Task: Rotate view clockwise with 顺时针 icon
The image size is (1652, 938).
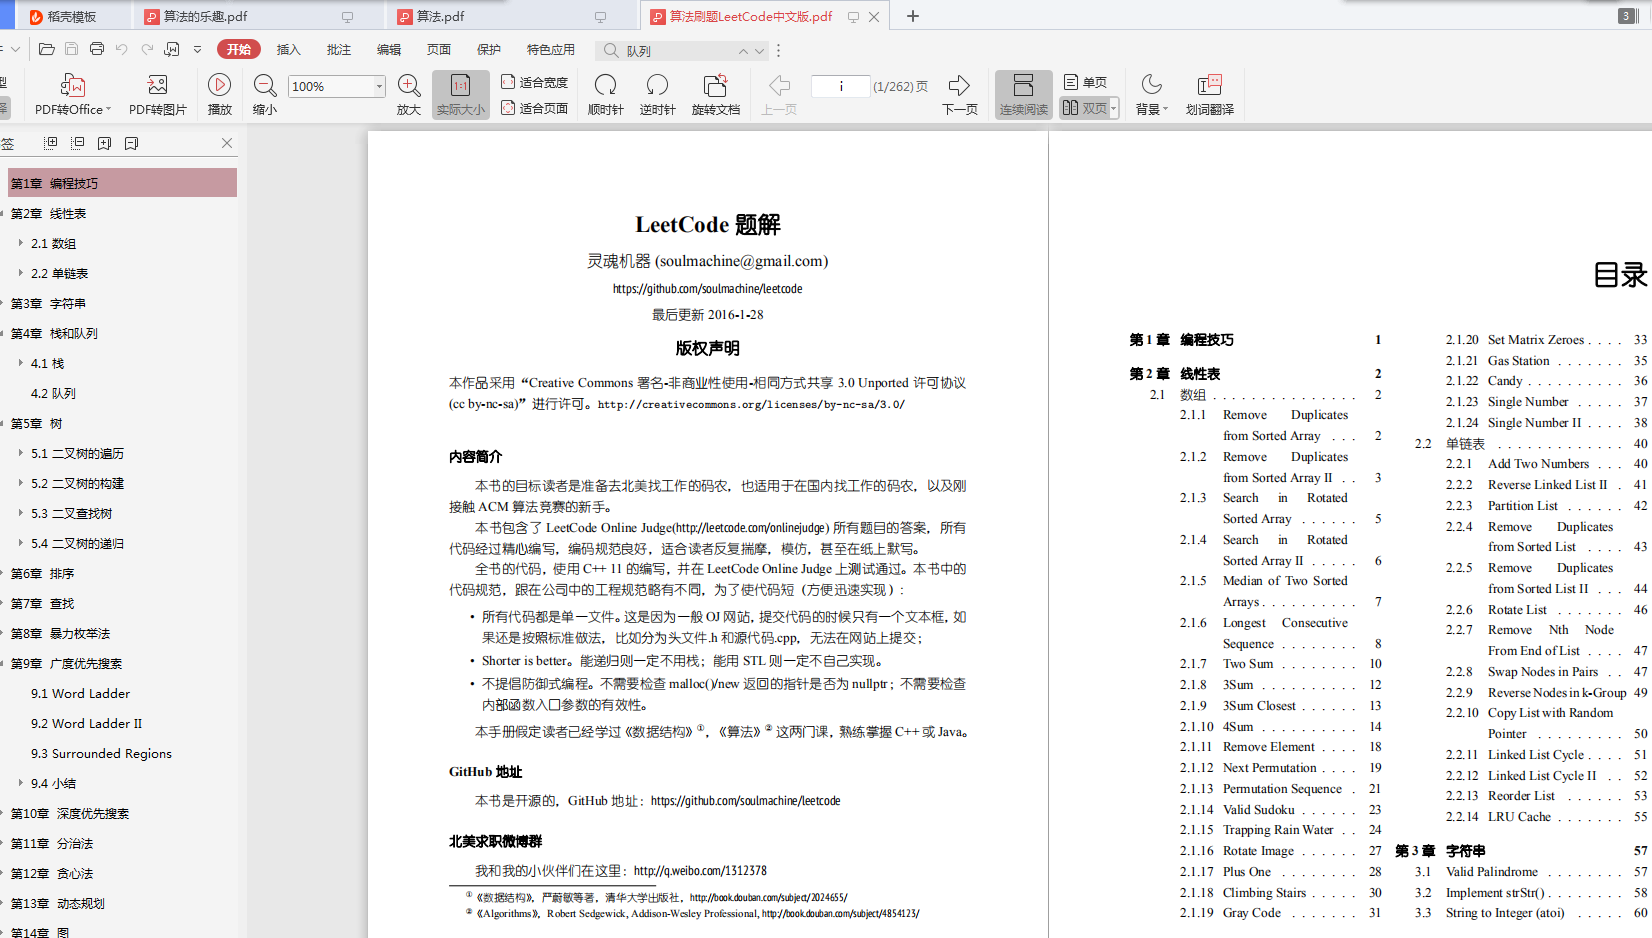Action: (604, 95)
